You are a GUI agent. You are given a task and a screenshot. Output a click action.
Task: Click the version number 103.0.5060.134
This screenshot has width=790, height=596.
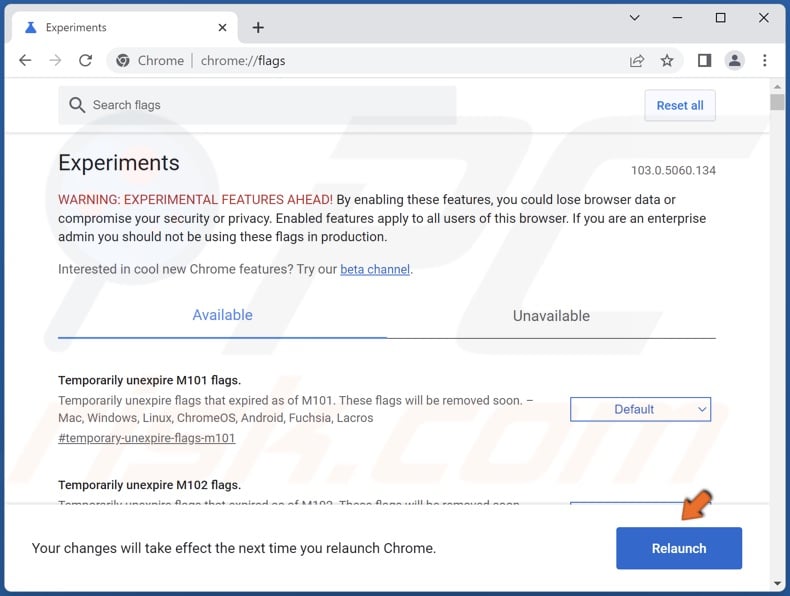pyautogui.click(x=673, y=170)
